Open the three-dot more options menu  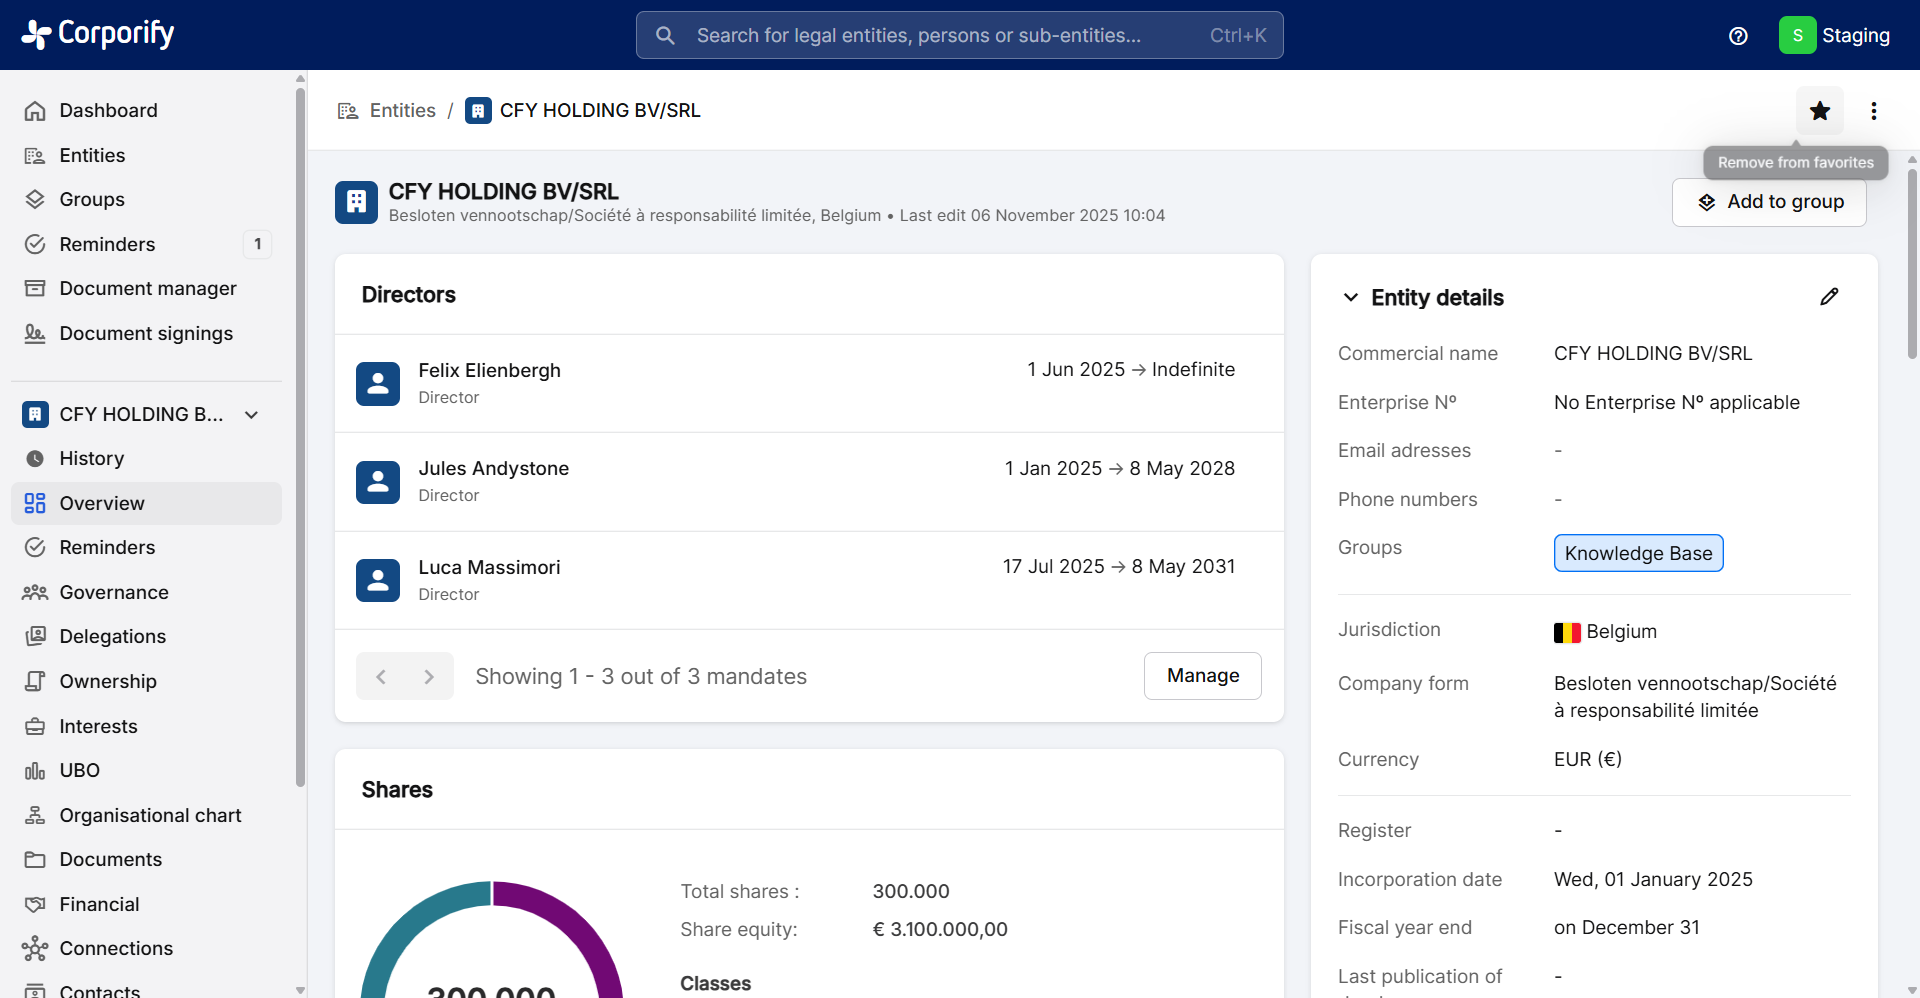(1873, 111)
